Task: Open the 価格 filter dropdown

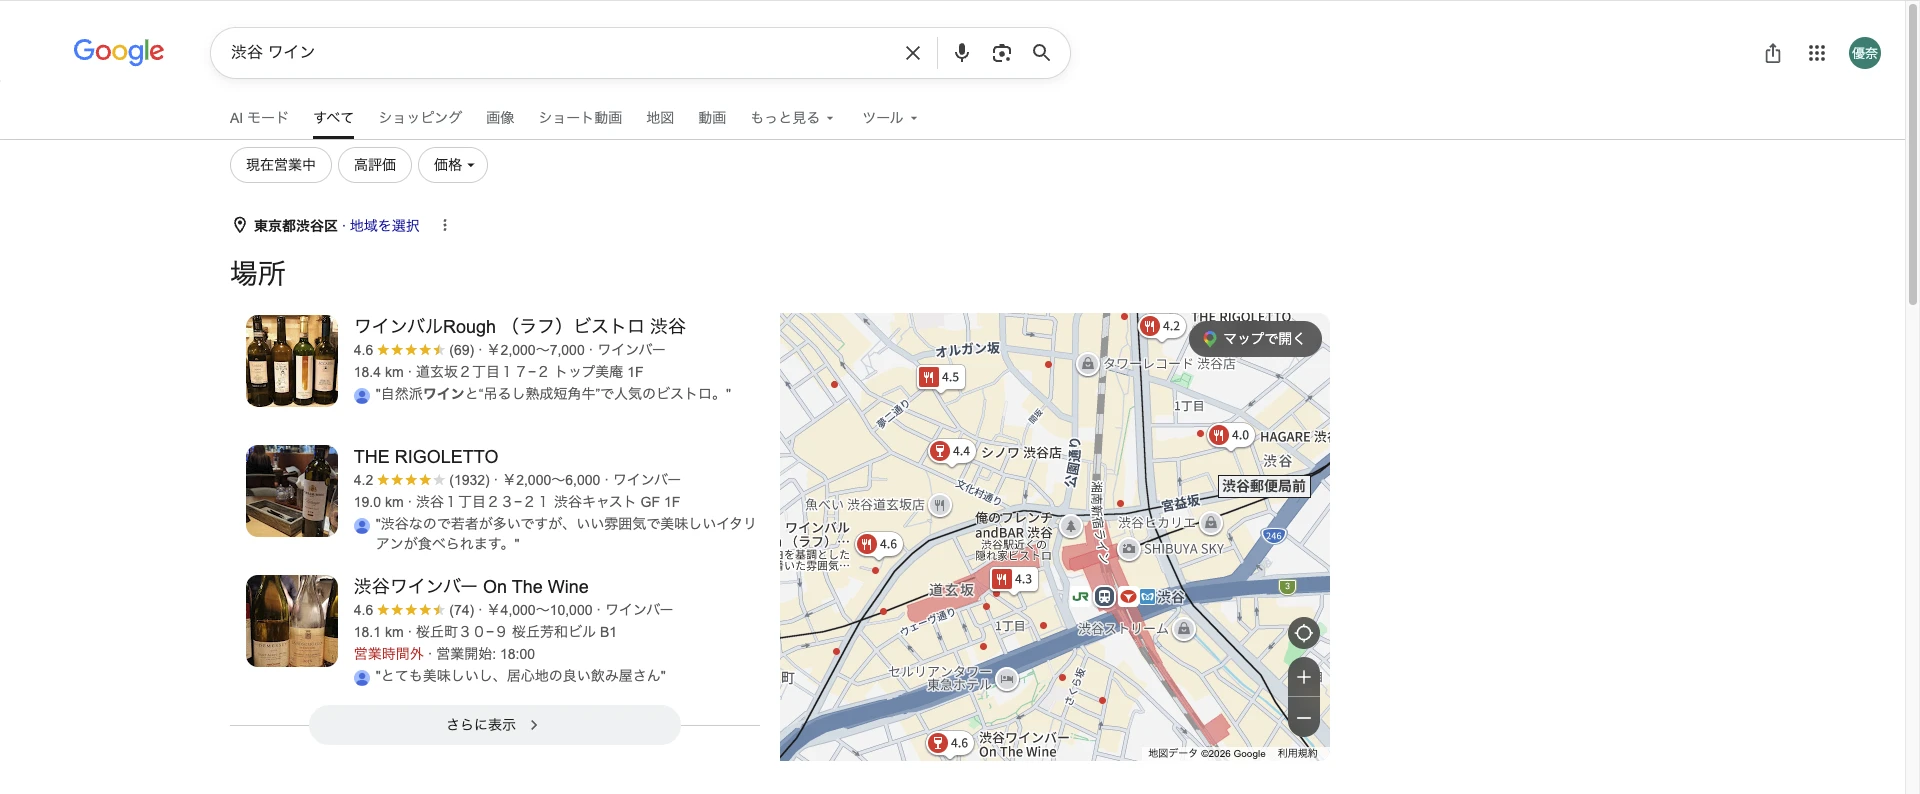Action: pyautogui.click(x=453, y=165)
